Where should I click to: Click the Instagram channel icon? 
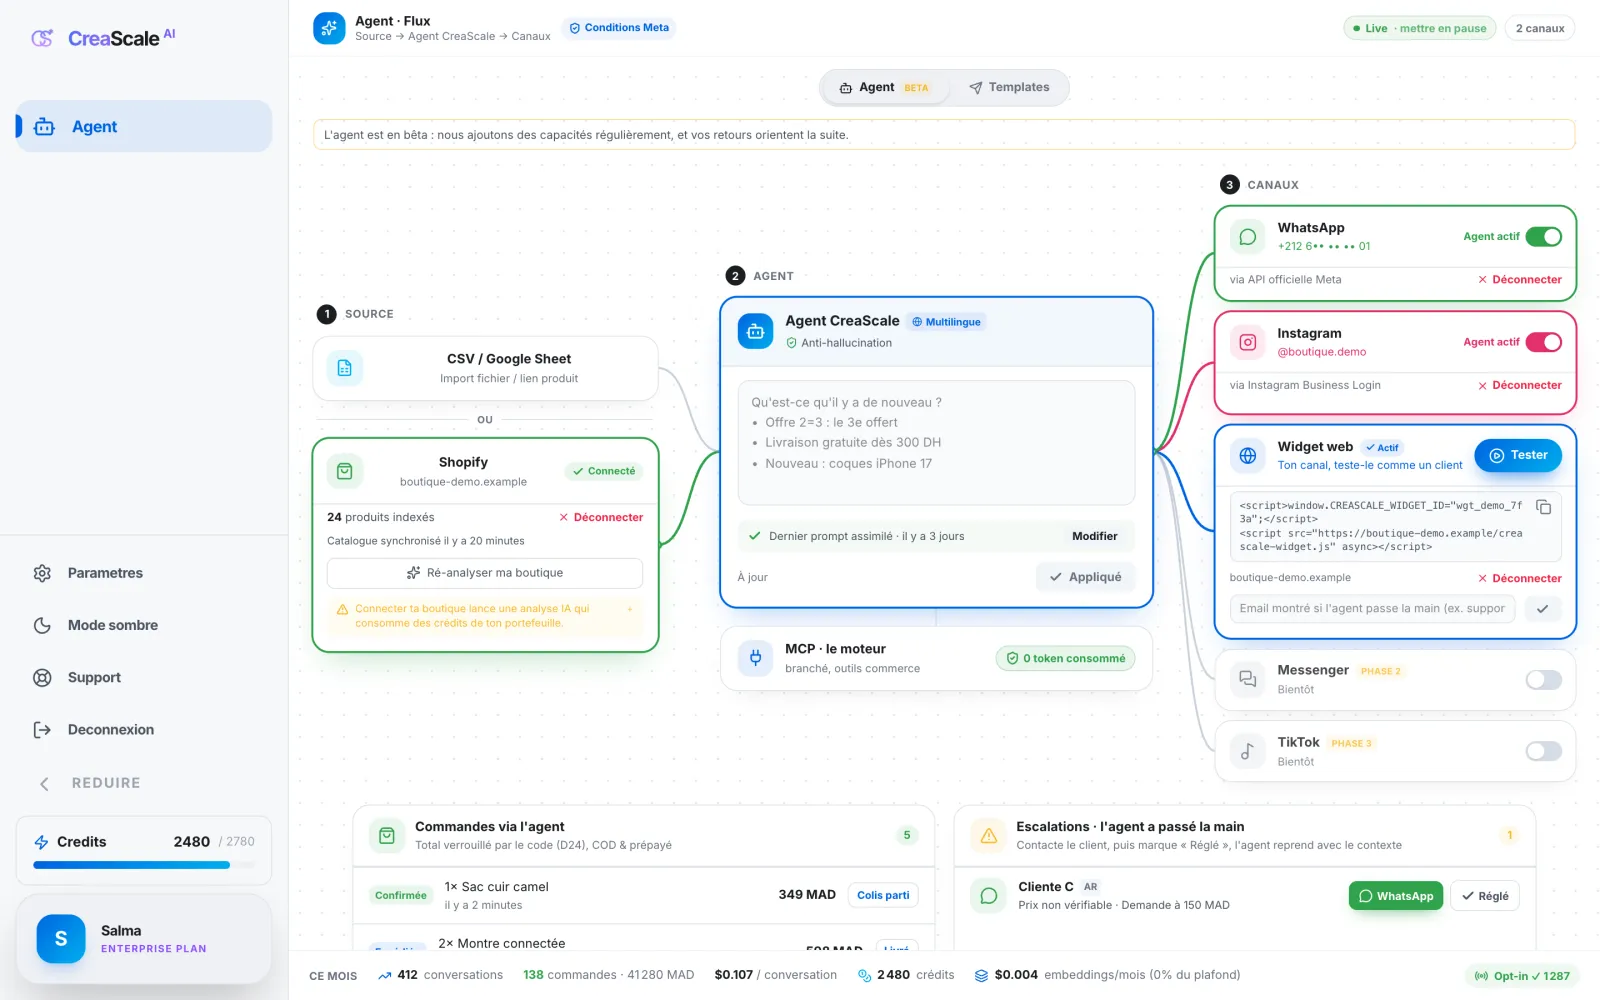1247,342
